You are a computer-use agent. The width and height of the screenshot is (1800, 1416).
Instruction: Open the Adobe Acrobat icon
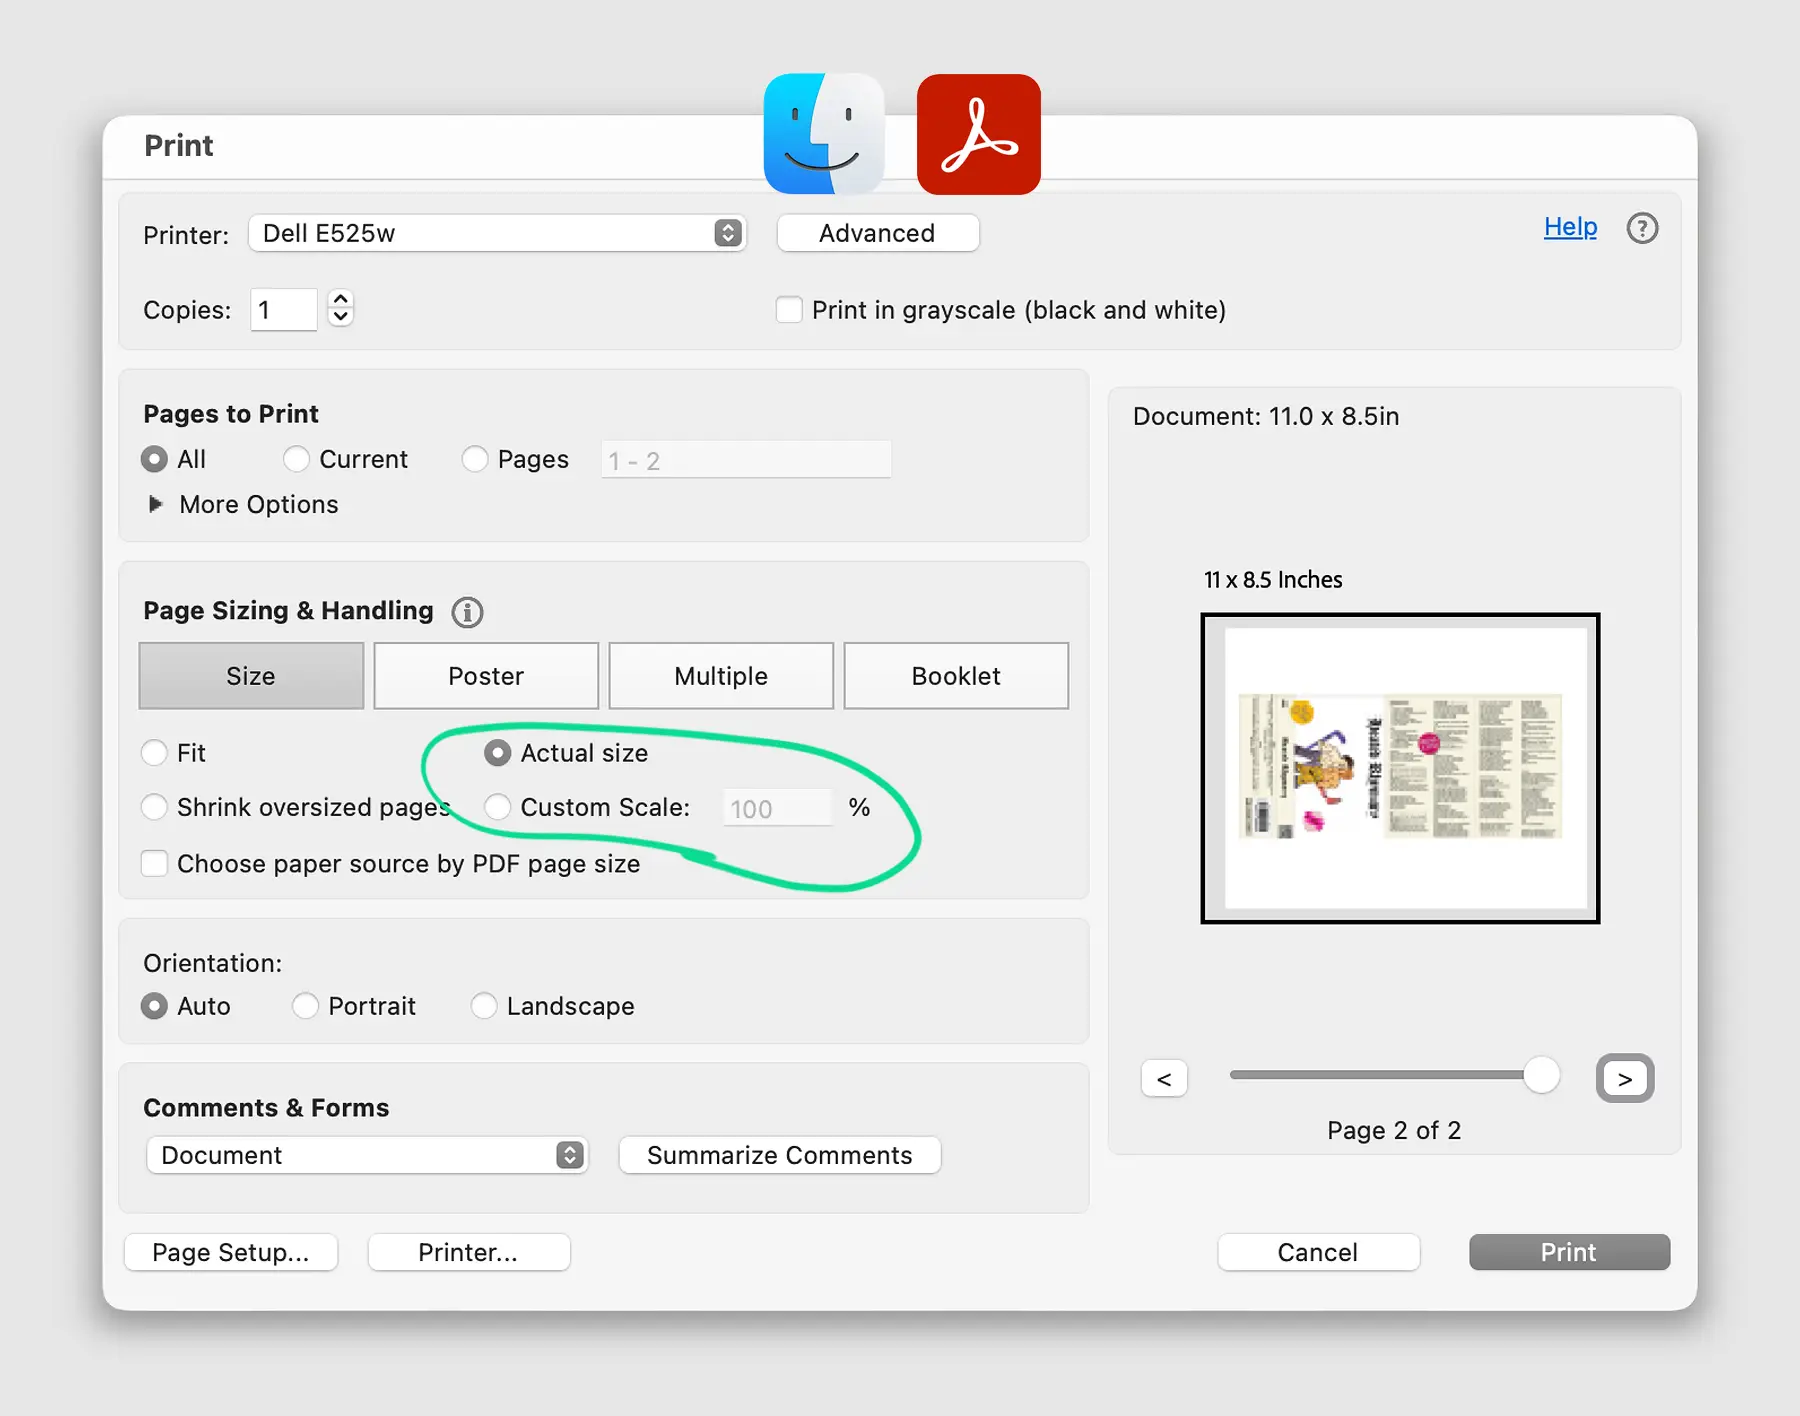[978, 134]
